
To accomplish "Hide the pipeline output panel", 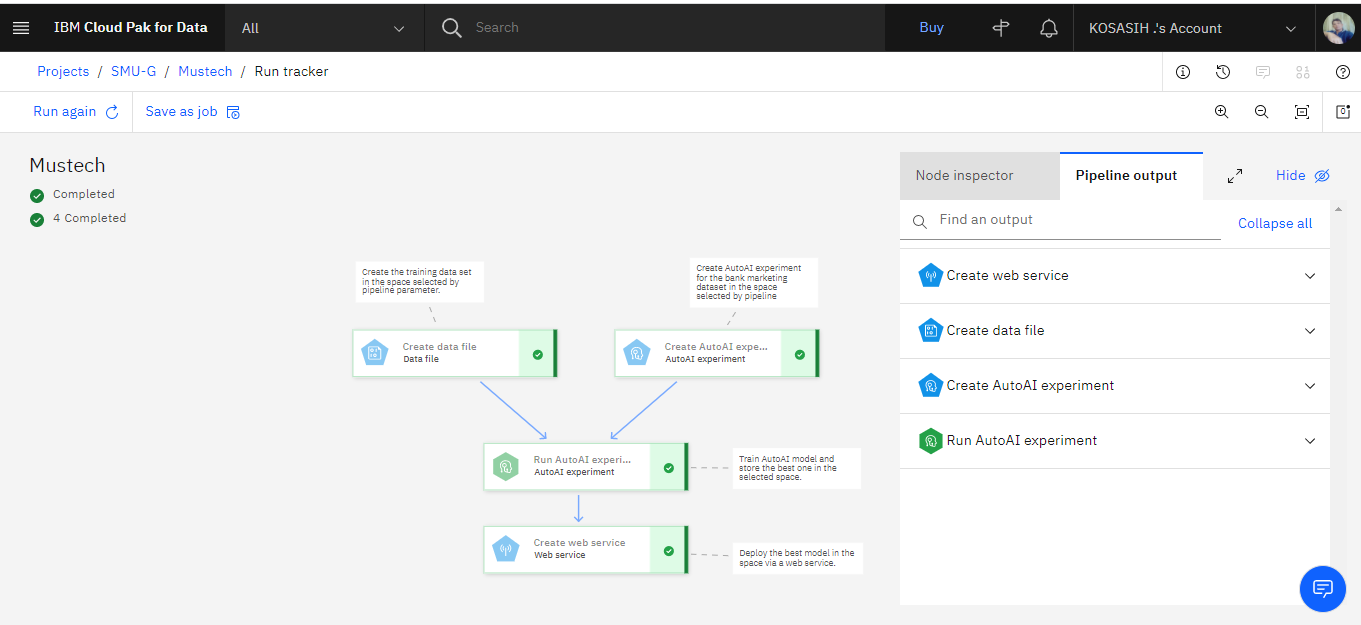I will 1303,176.
